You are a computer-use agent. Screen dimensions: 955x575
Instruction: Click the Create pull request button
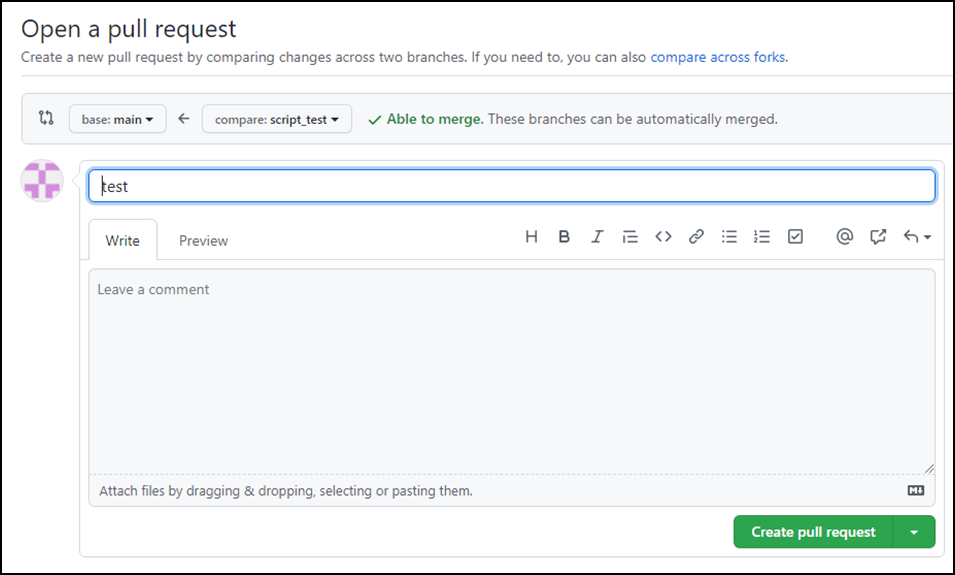[x=813, y=532]
